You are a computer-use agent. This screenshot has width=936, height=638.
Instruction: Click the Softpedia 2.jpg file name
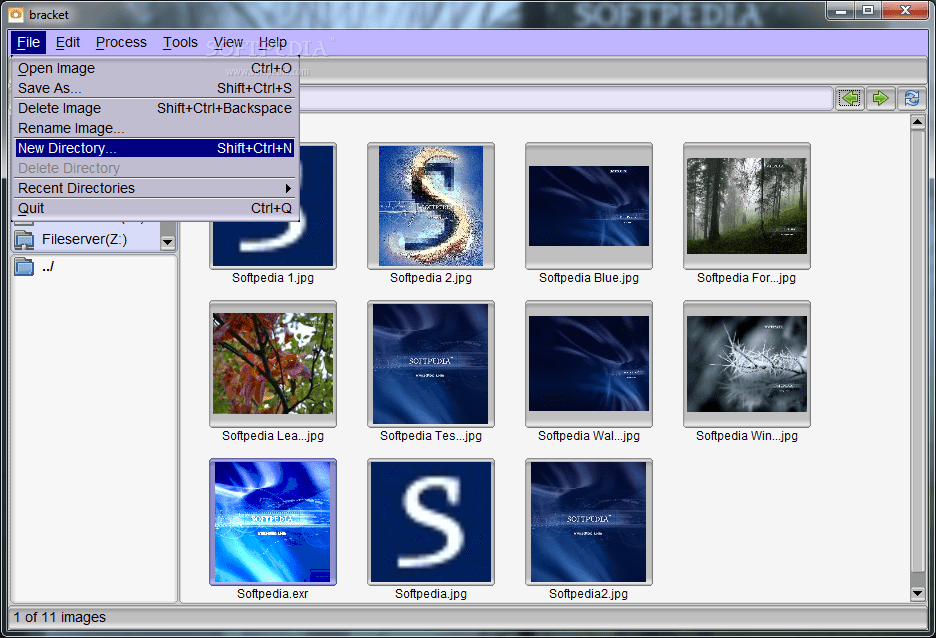pyautogui.click(x=431, y=278)
